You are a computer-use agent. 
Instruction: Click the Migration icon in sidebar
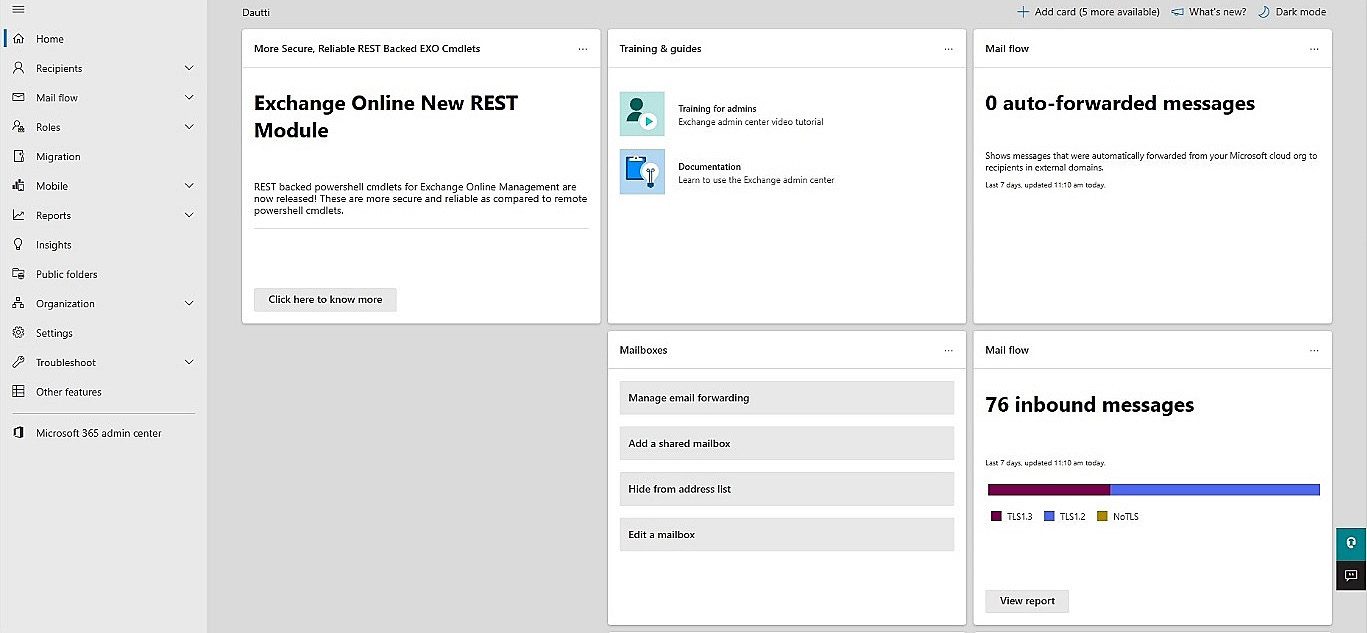click(x=18, y=156)
